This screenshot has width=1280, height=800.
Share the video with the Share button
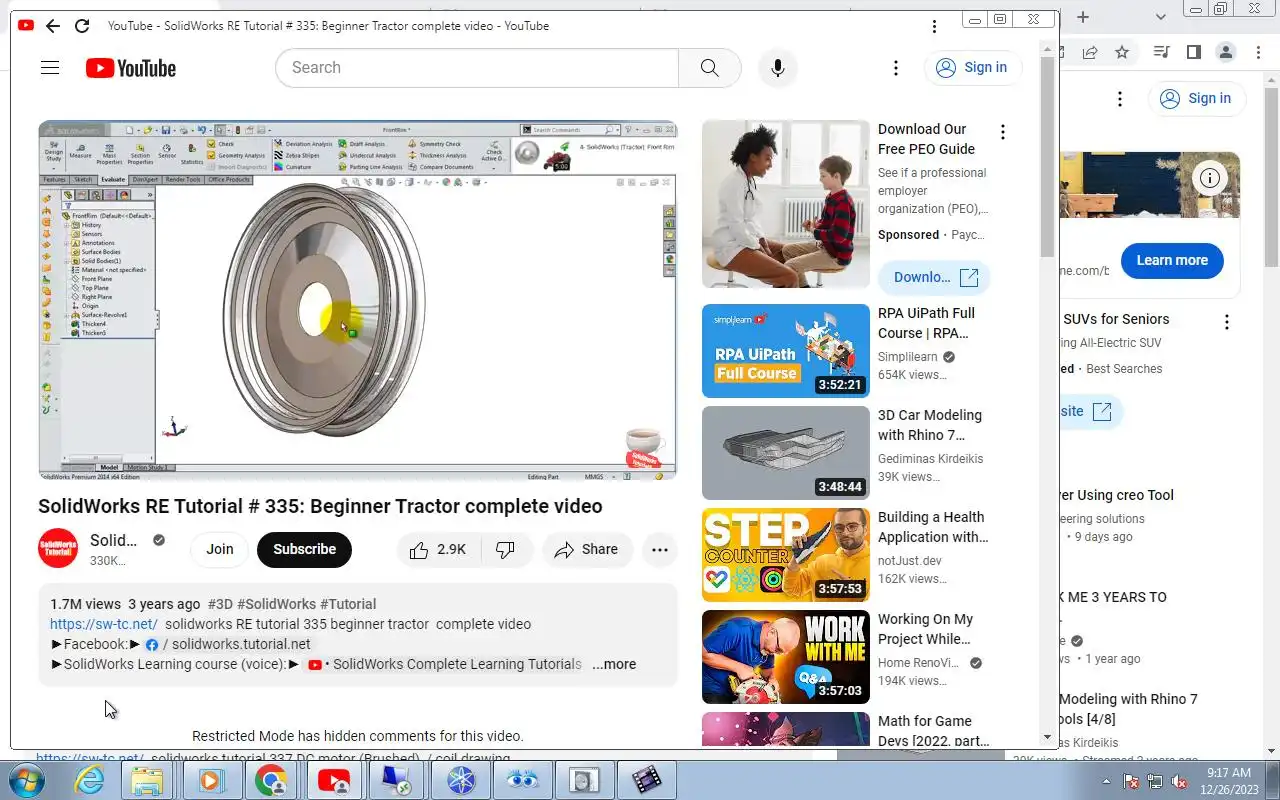tap(587, 549)
